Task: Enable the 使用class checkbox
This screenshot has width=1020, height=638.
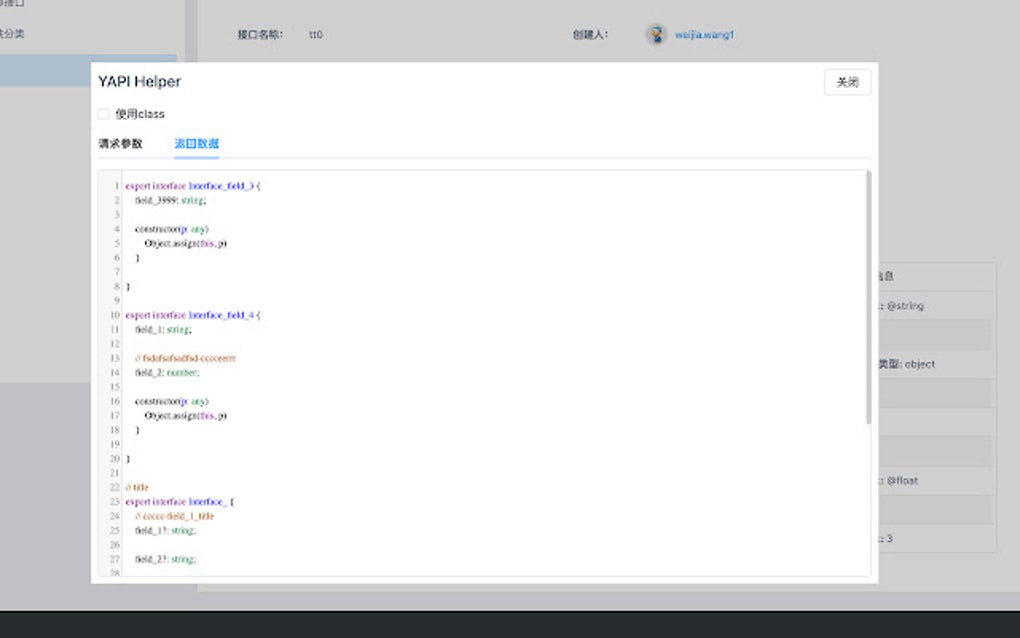Action: pos(104,113)
